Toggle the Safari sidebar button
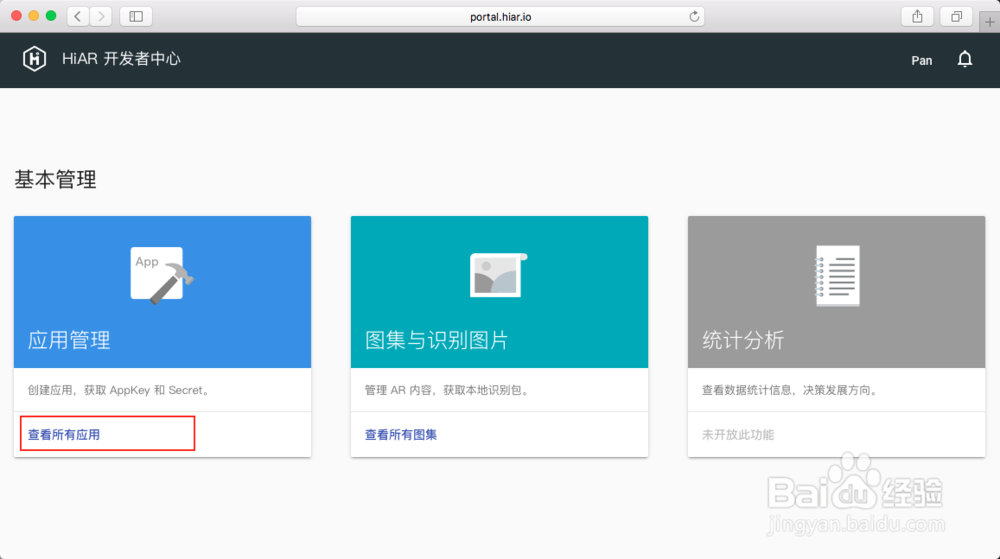 tap(136, 17)
